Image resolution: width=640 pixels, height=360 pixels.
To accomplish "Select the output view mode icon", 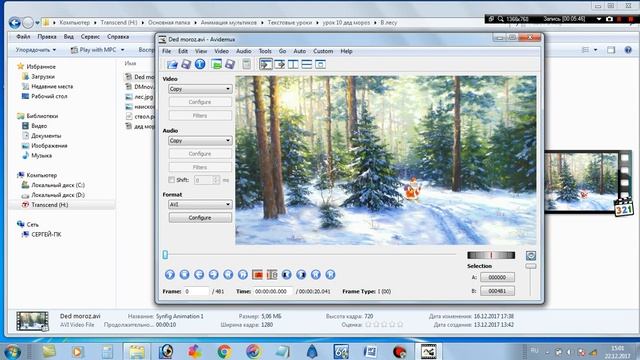I will coord(280,64).
